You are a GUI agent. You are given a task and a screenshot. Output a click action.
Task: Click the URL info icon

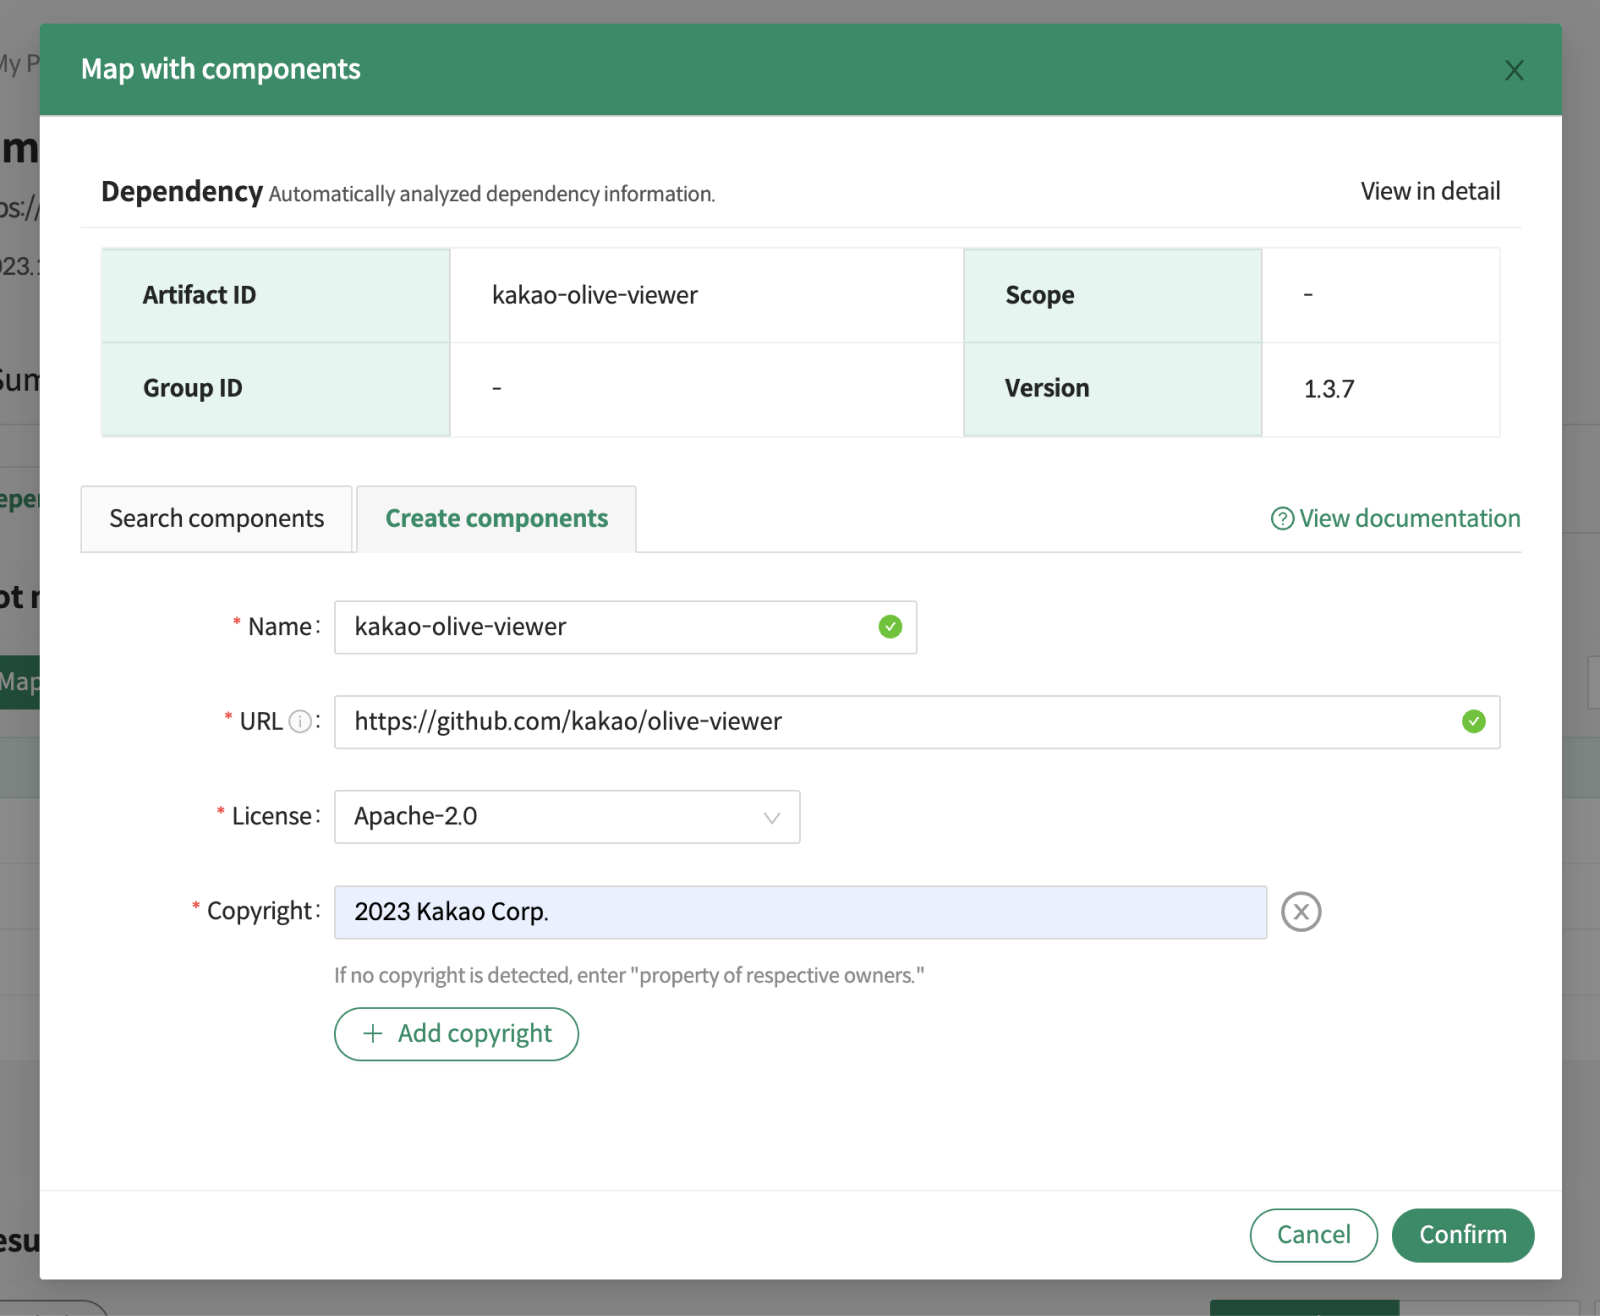pos(299,721)
